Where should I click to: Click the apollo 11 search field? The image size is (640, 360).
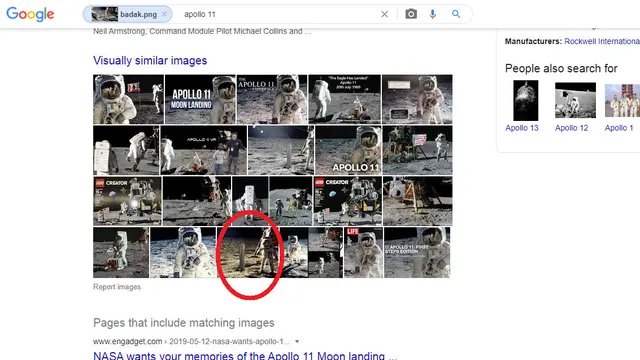278,14
